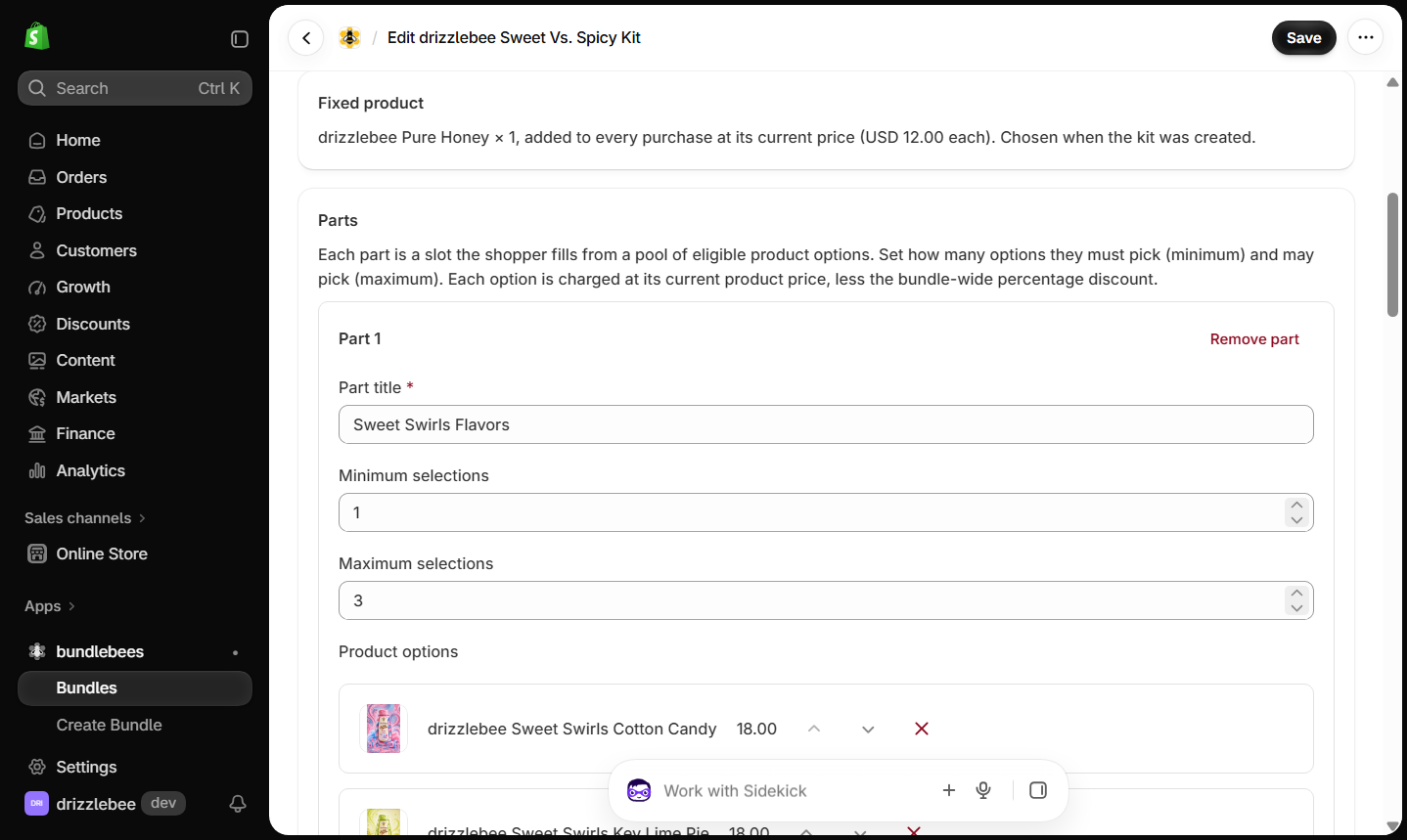Click the Shopify logo
Screen dimensions: 1407x840
pyautogui.click(x=37, y=38)
